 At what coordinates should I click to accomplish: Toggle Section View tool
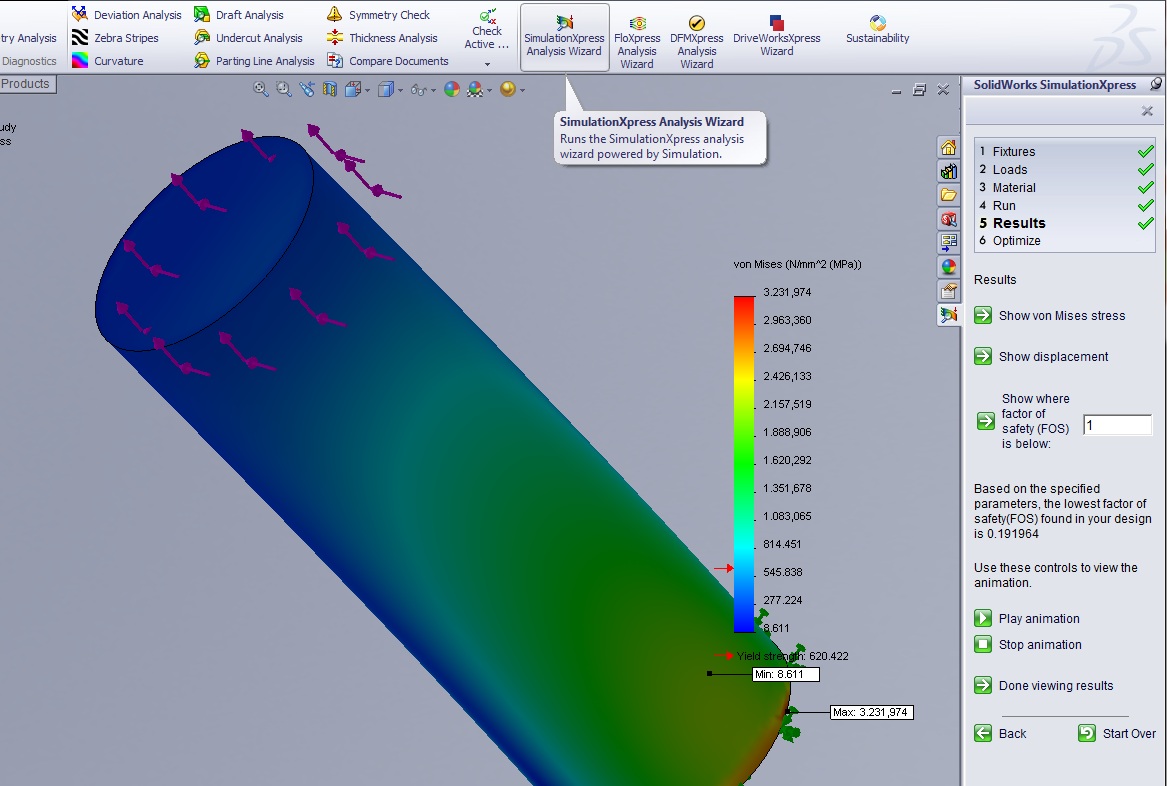(x=330, y=89)
